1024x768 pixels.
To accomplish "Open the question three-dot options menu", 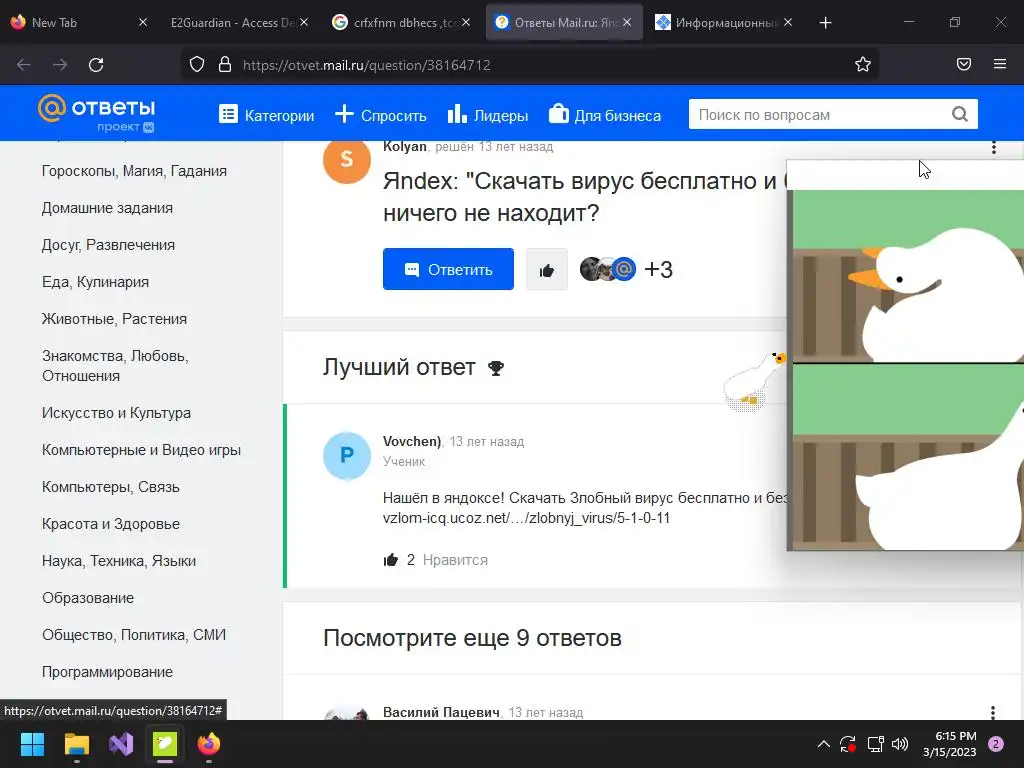I will [993, 148].
